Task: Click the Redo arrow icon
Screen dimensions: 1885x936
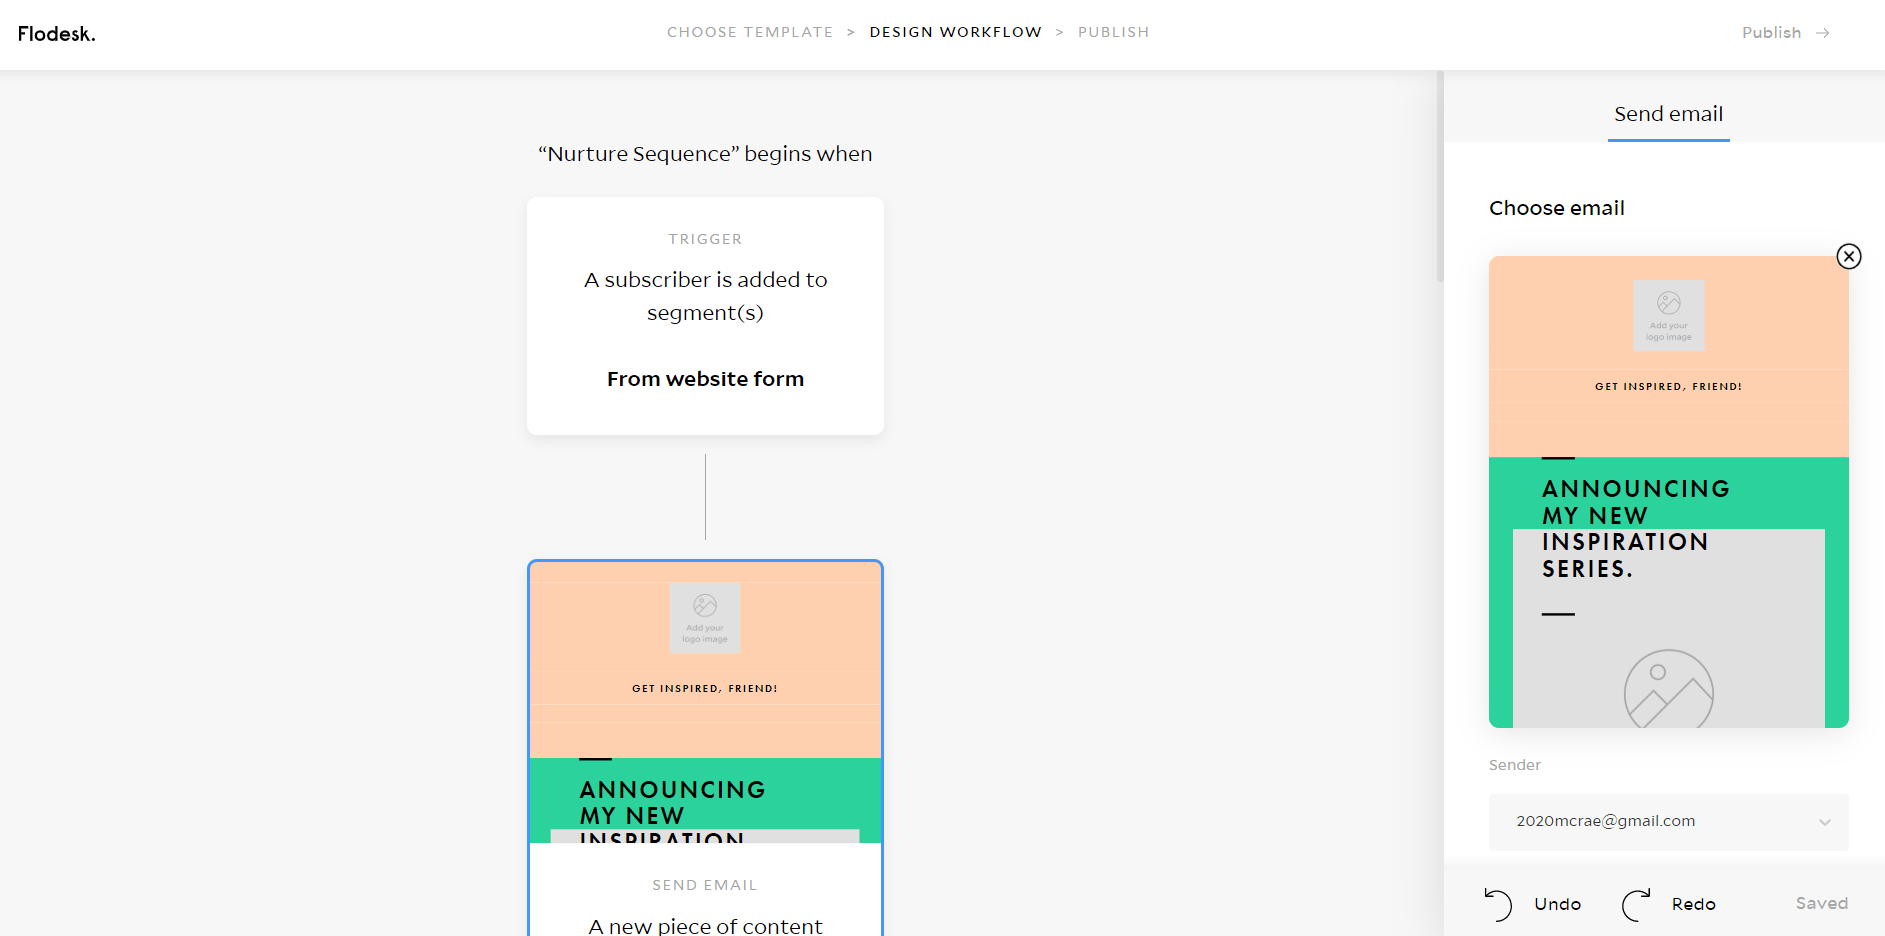Action: (x=1636, y=904)
